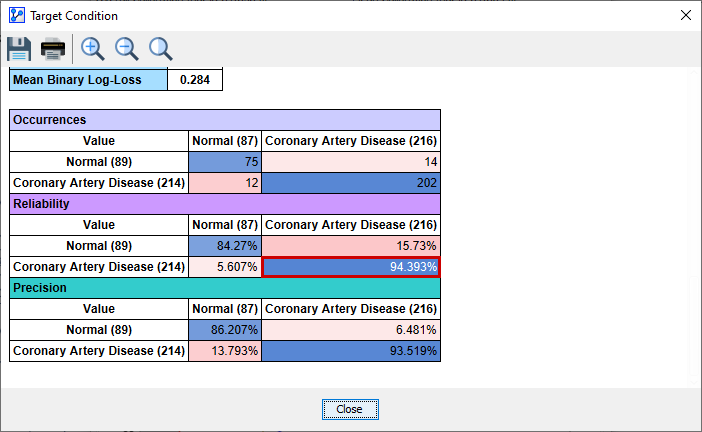Screen dimensions: 702x432
Task: Close the Target Condition window with X
Action: coord(685,15)
